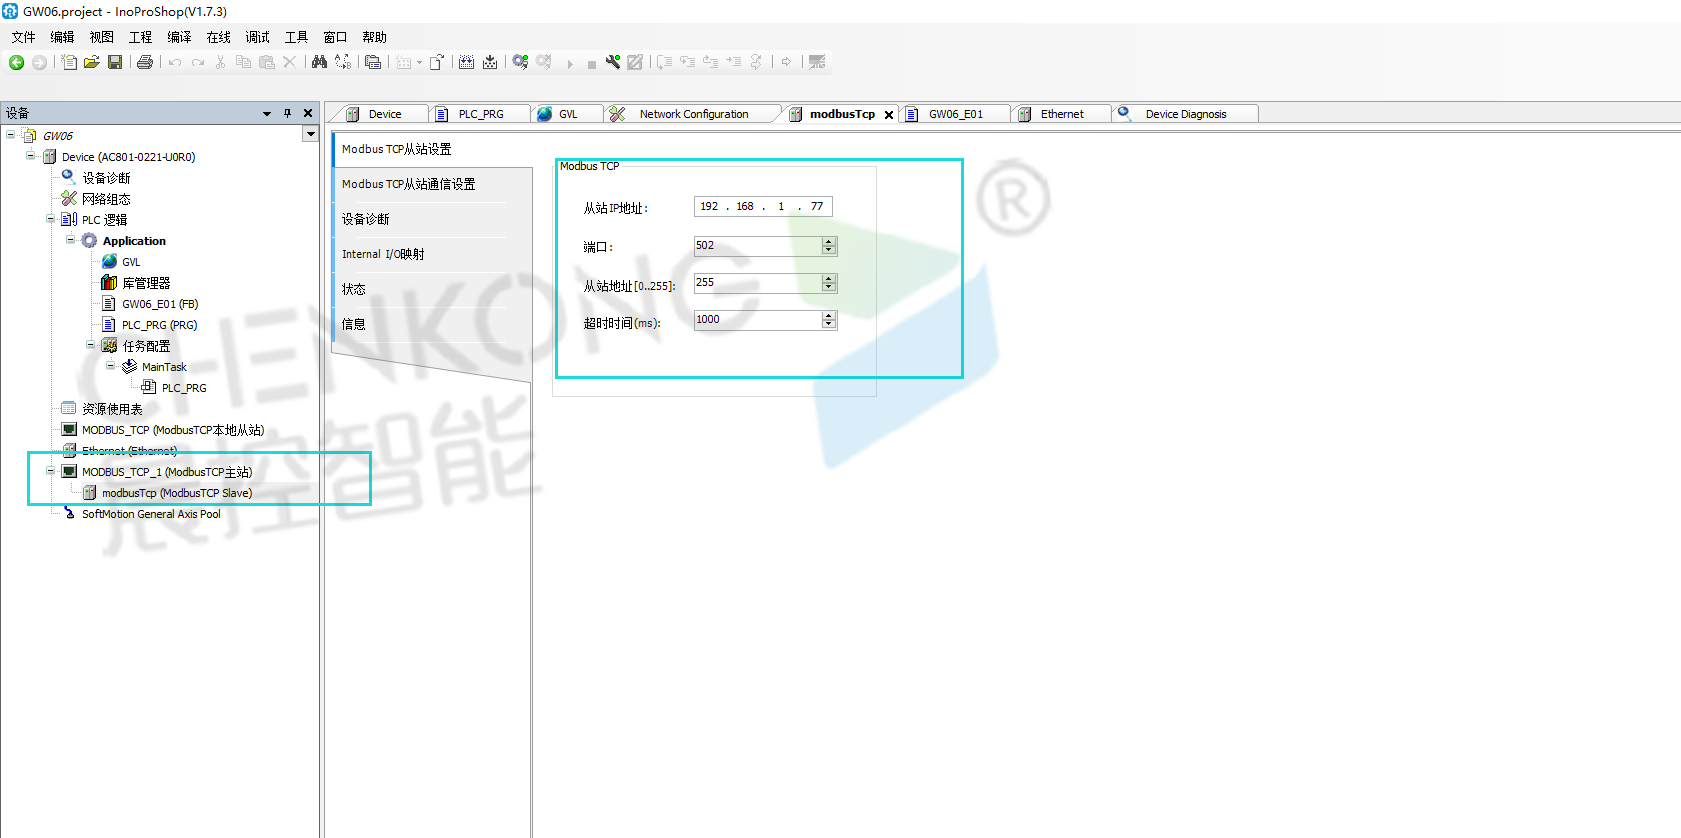Increase the 端口 port value with up arrow
The height and width of the screenshot is (838, 1681).
click(x=828, y=241)
